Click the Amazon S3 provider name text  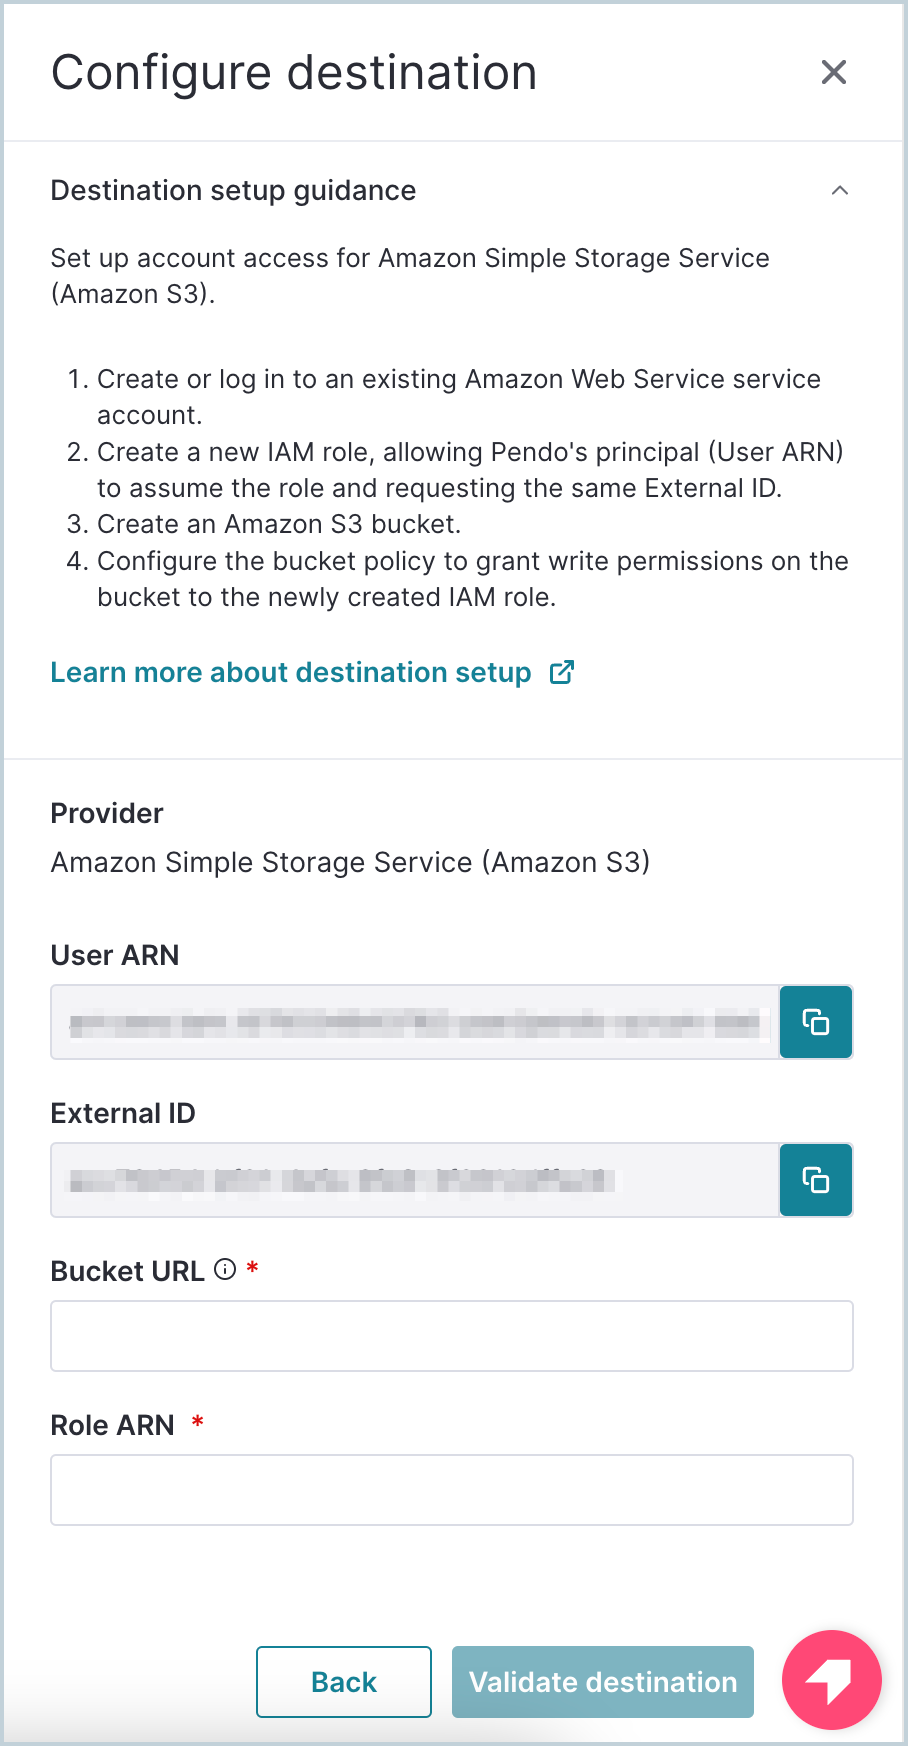351,862
